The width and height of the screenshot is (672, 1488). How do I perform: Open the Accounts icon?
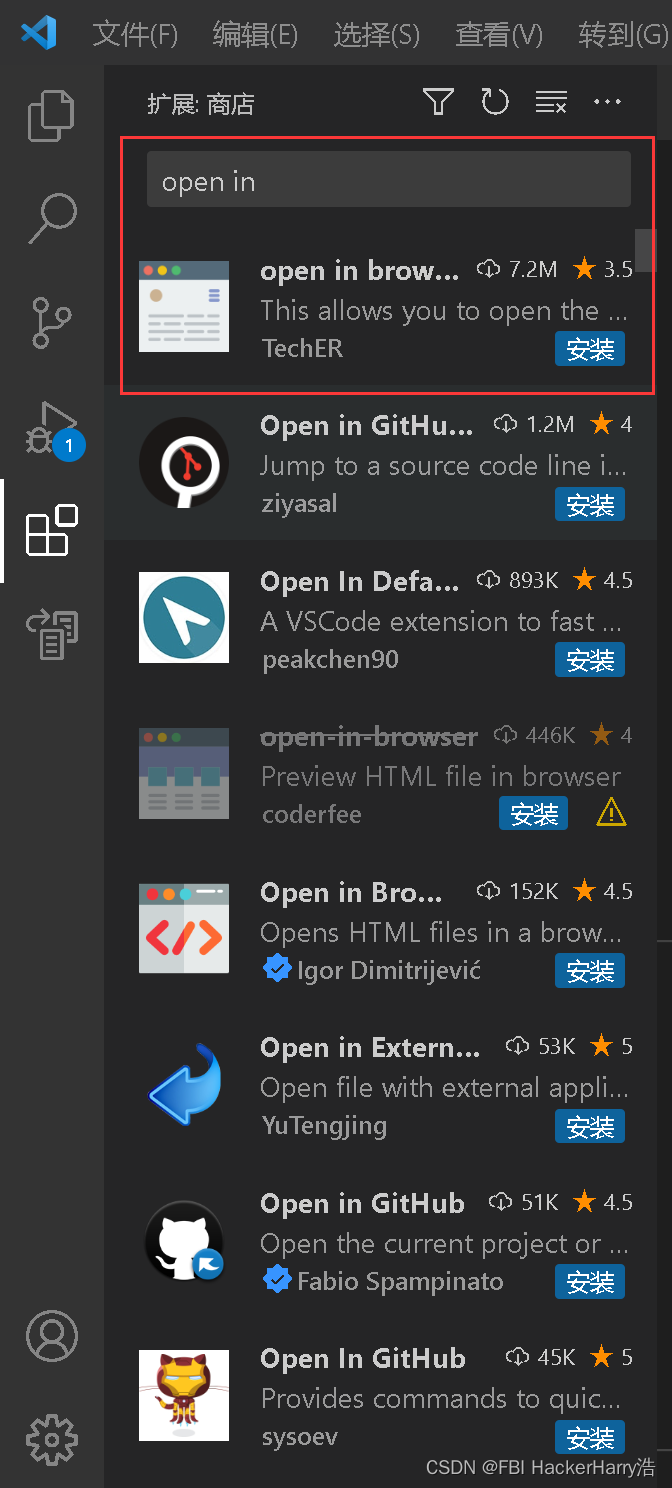[x=51, y=1335]
